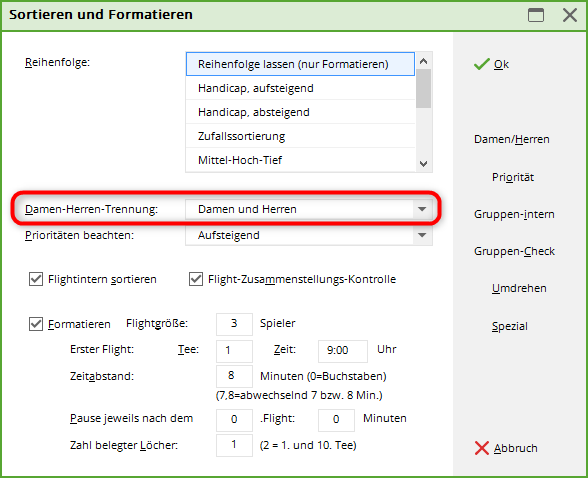588x478 pixels.
Task: Click the red X Abbruch icon
Action: pyautogui.click(x=482, y=448)
